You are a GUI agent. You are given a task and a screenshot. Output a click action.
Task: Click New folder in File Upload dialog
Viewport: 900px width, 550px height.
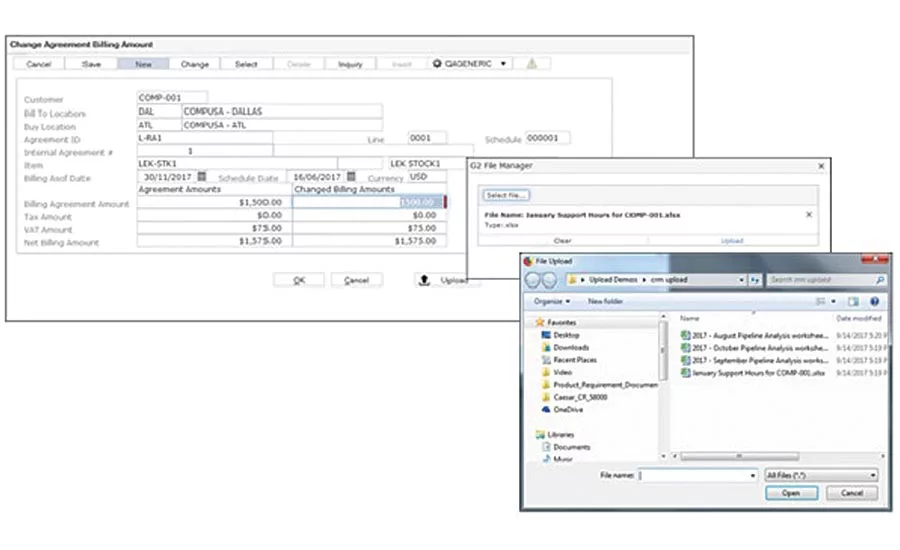[x=605, y=301]
